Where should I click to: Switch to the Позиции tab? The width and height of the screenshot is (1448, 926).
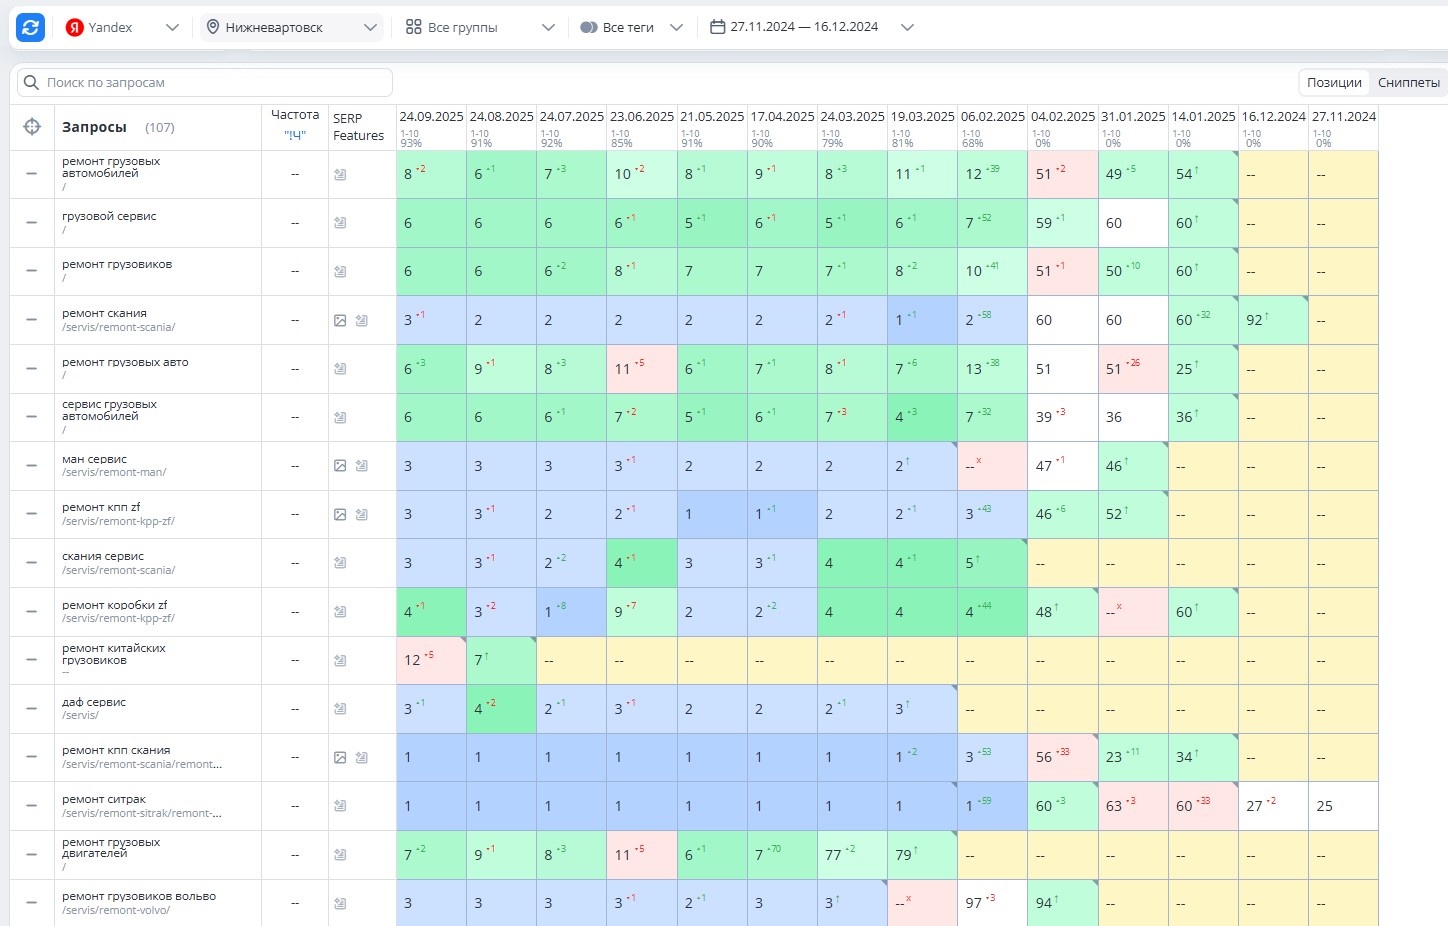pyautogui.click(x=1334, y=82)
